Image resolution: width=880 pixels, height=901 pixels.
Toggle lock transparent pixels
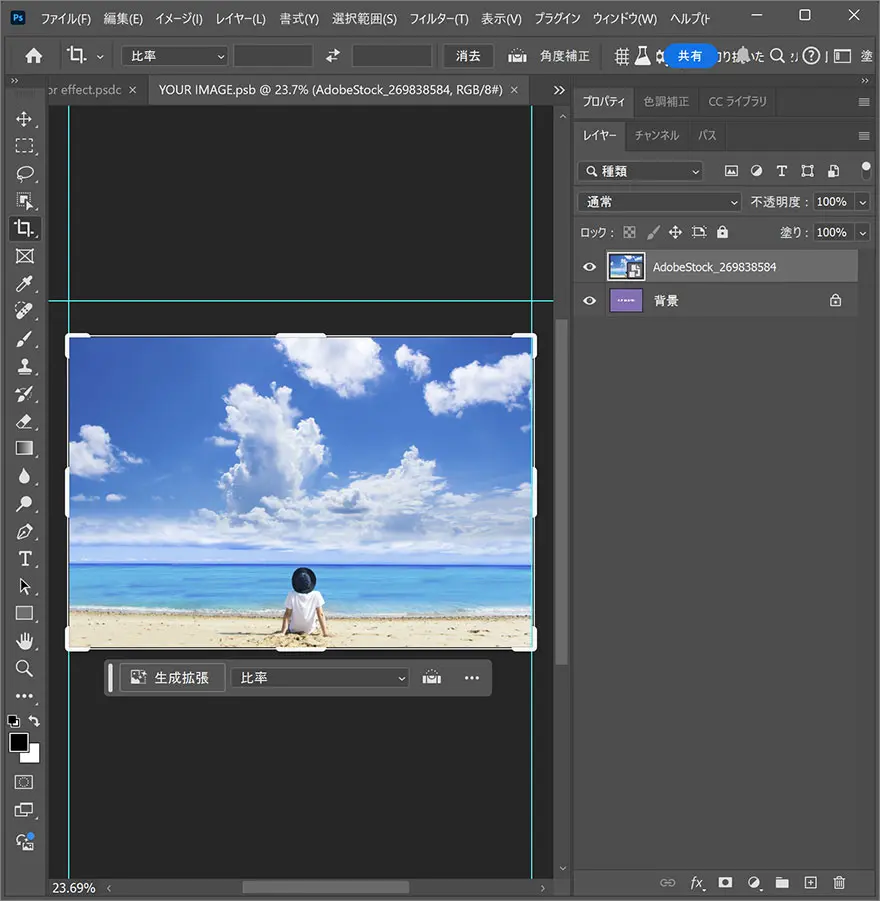[x=629, y=232]
